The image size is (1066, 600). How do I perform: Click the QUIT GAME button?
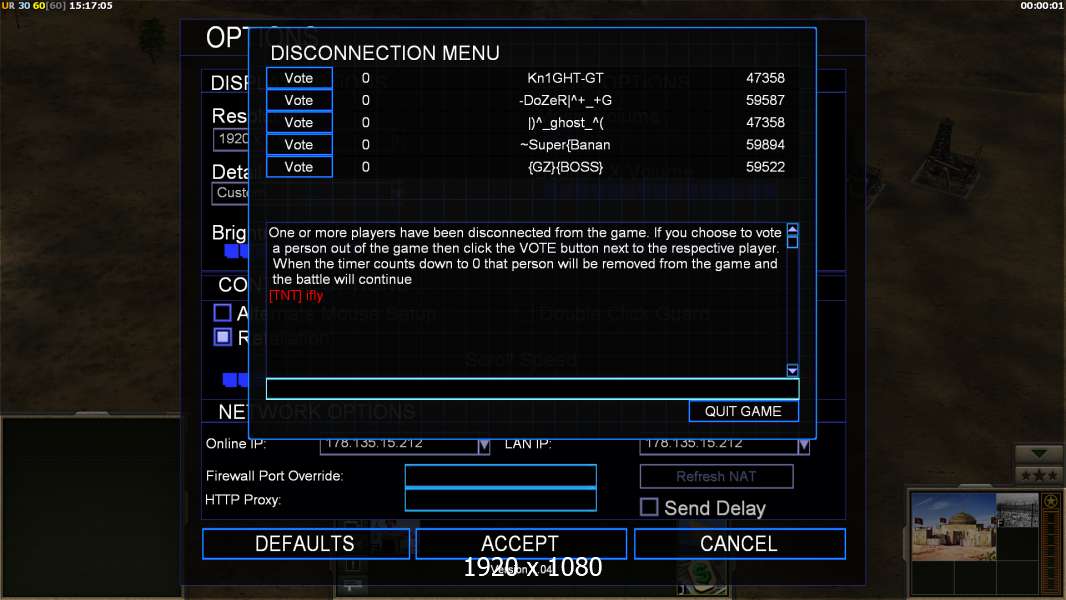click(743, 411)
